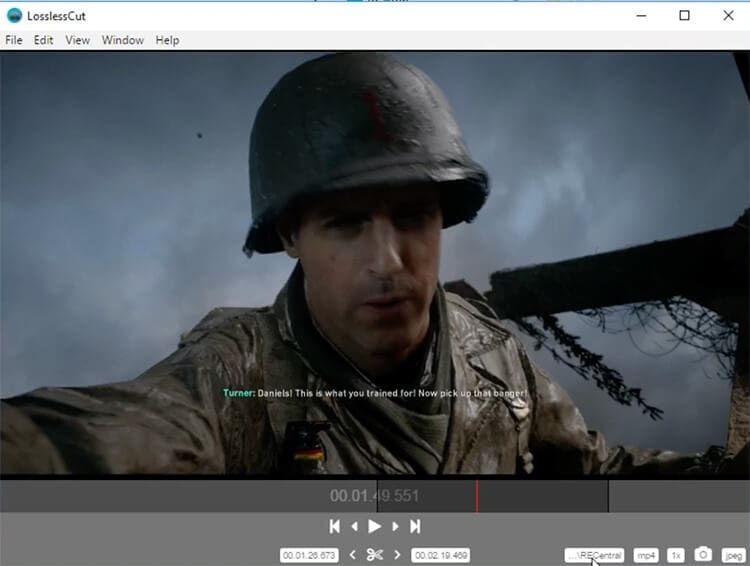Toggle the jpeg capture format button
750x566 pixels.
pyautogui.click(x=733, y=555)
